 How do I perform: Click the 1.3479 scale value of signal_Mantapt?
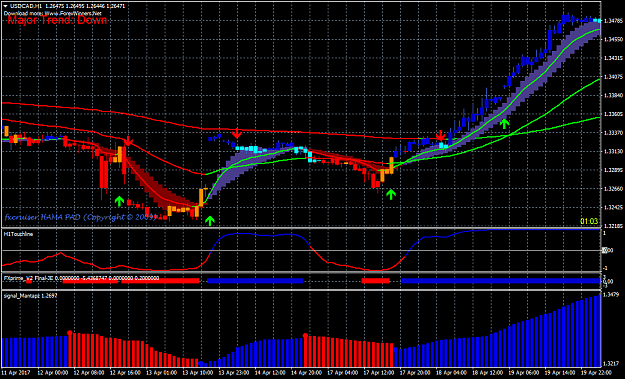[x=611, y=295]
